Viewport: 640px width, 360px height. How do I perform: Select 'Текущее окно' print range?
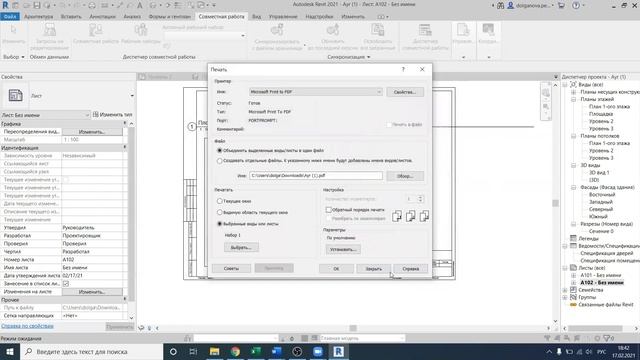tap(220, 201)
